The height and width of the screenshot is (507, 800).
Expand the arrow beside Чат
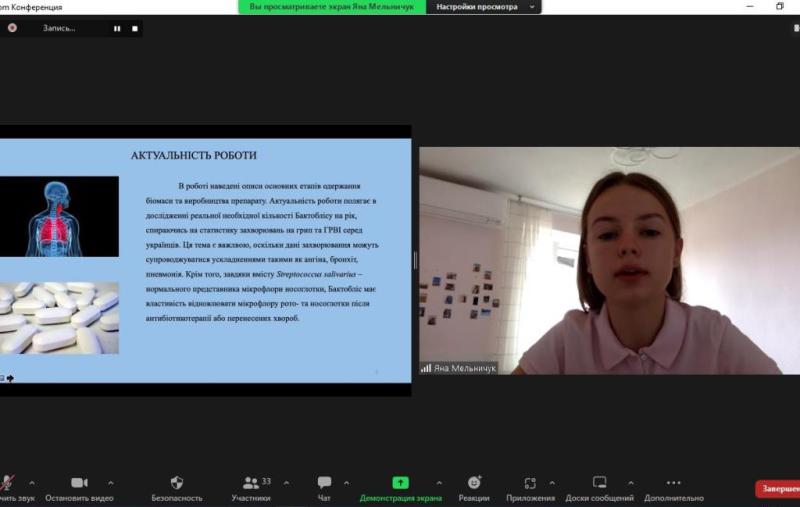[x=346, y=483]
